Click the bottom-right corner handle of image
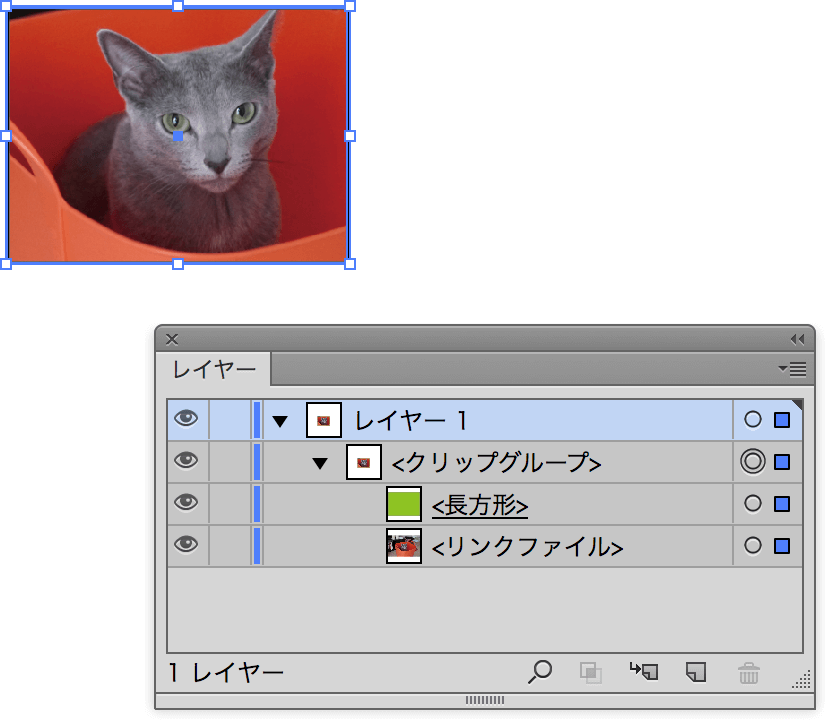 coord(350,264)
